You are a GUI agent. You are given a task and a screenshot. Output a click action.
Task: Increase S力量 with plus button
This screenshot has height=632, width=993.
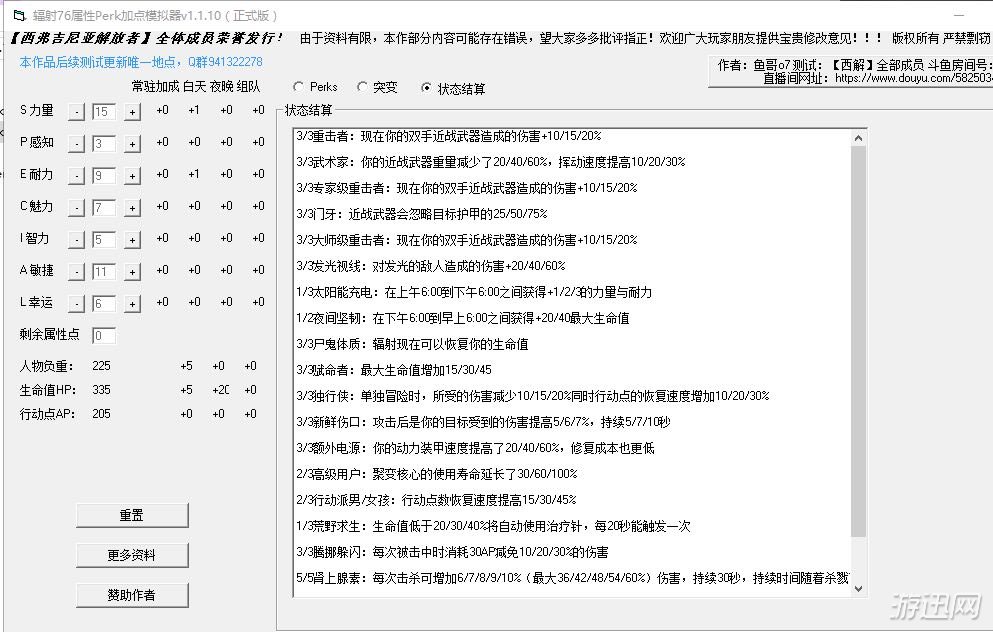coord(132,112)
